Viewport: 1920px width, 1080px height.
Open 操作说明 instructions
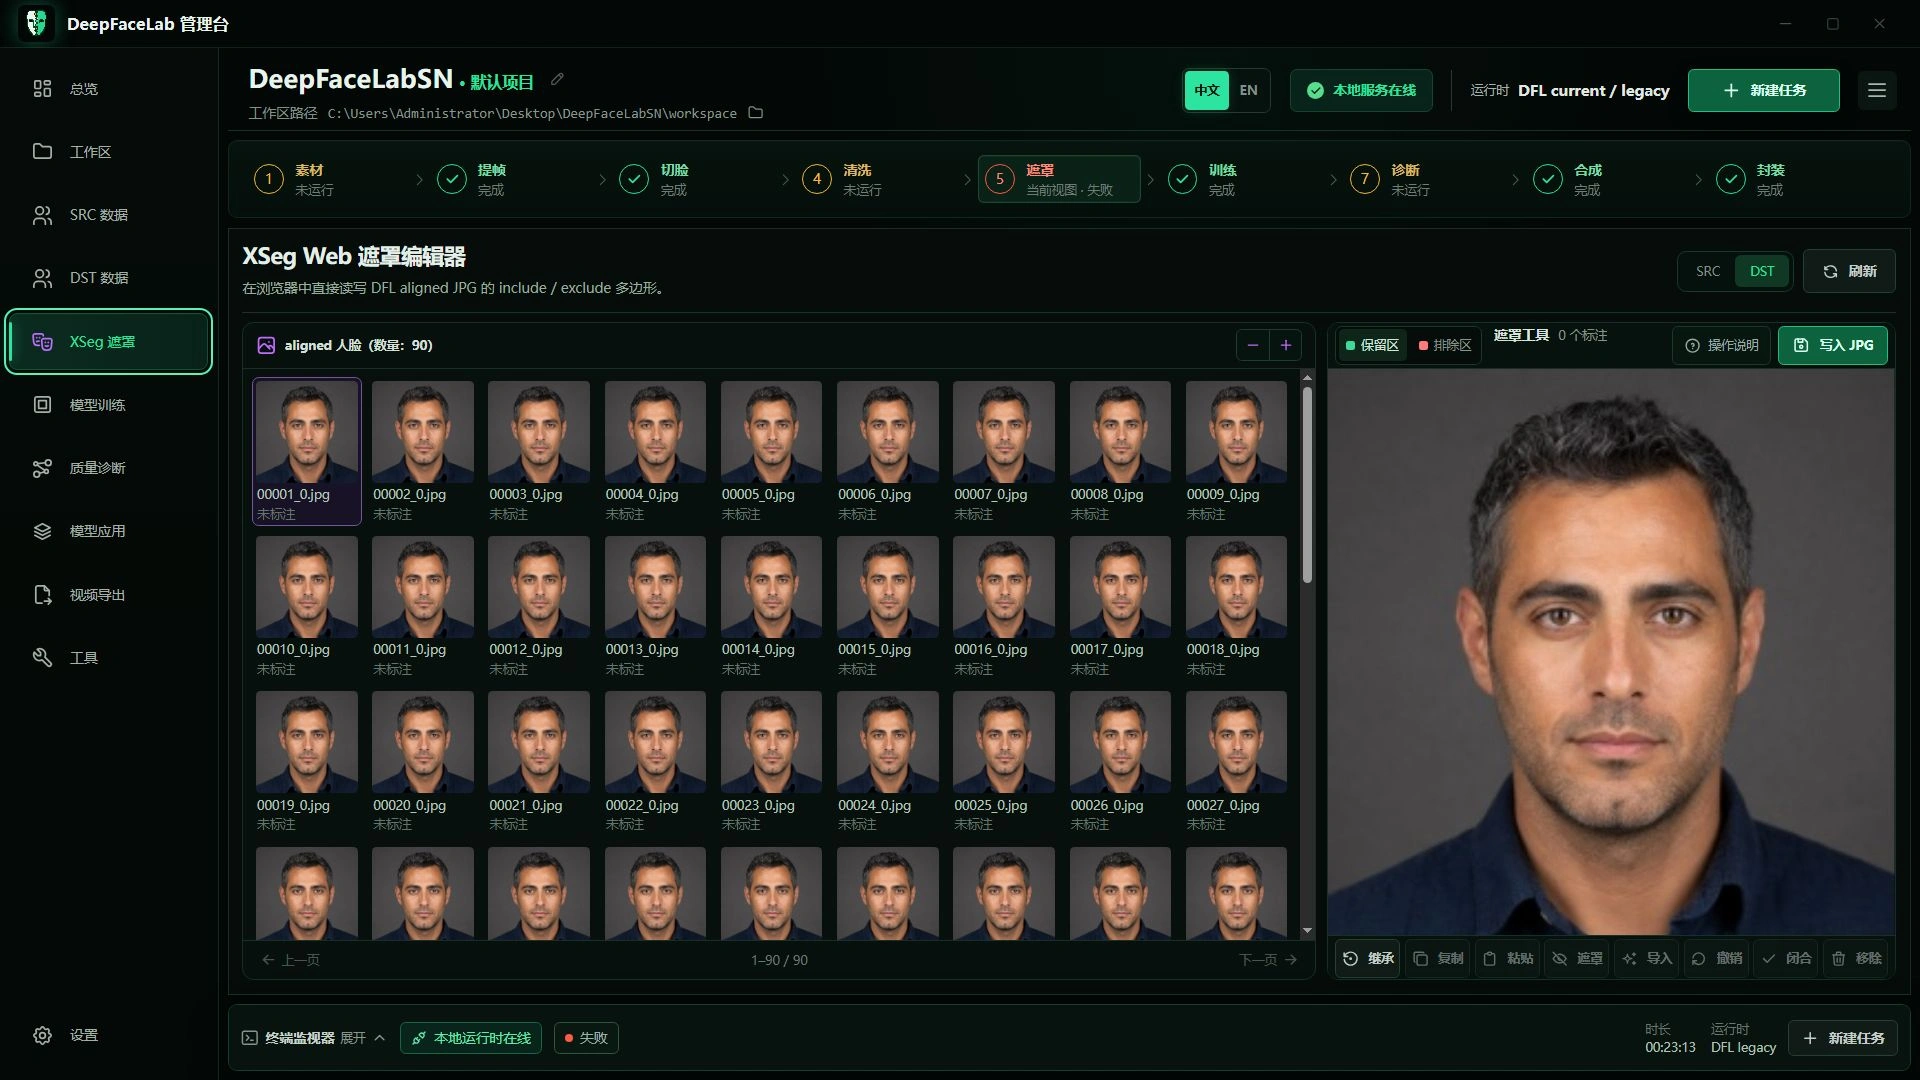click(x=1721, y=345)
